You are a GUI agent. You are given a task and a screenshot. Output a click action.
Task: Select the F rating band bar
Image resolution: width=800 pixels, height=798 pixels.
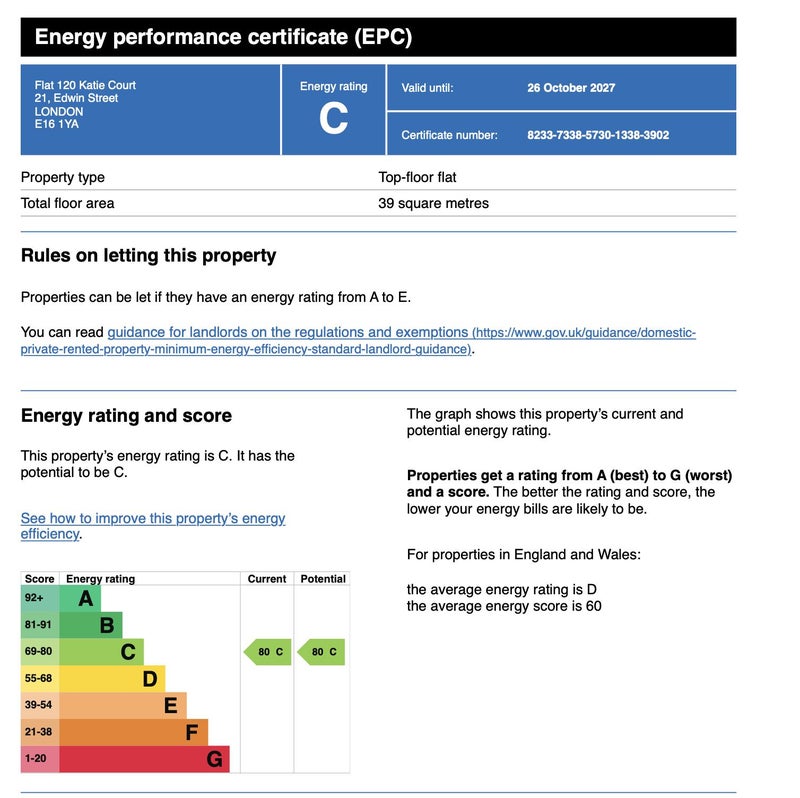(x=135, y=733)
